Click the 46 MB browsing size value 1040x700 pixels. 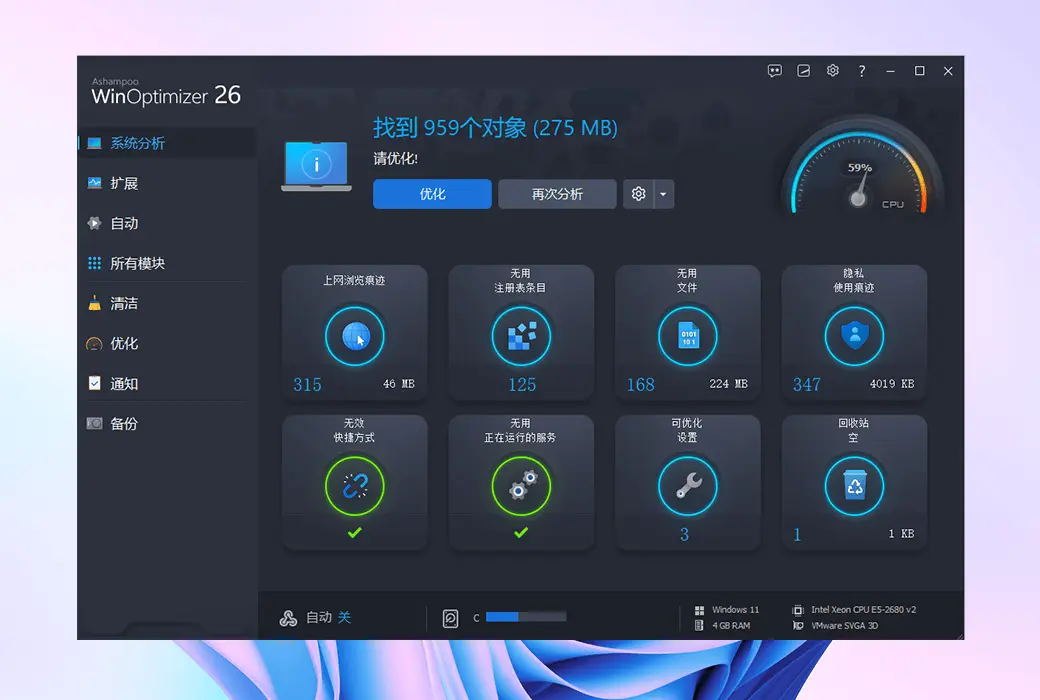pyautogui.click(x=399, y=384)
